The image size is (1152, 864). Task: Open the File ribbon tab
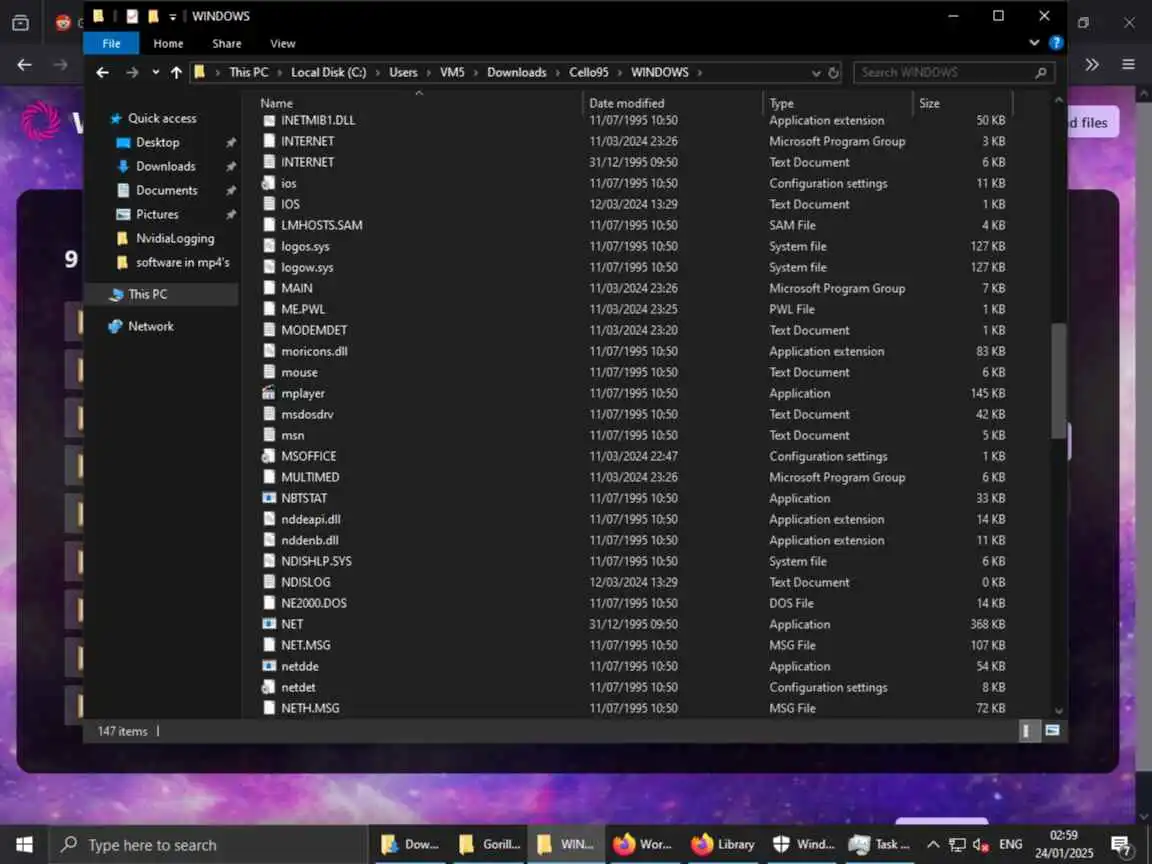[111, 43]
